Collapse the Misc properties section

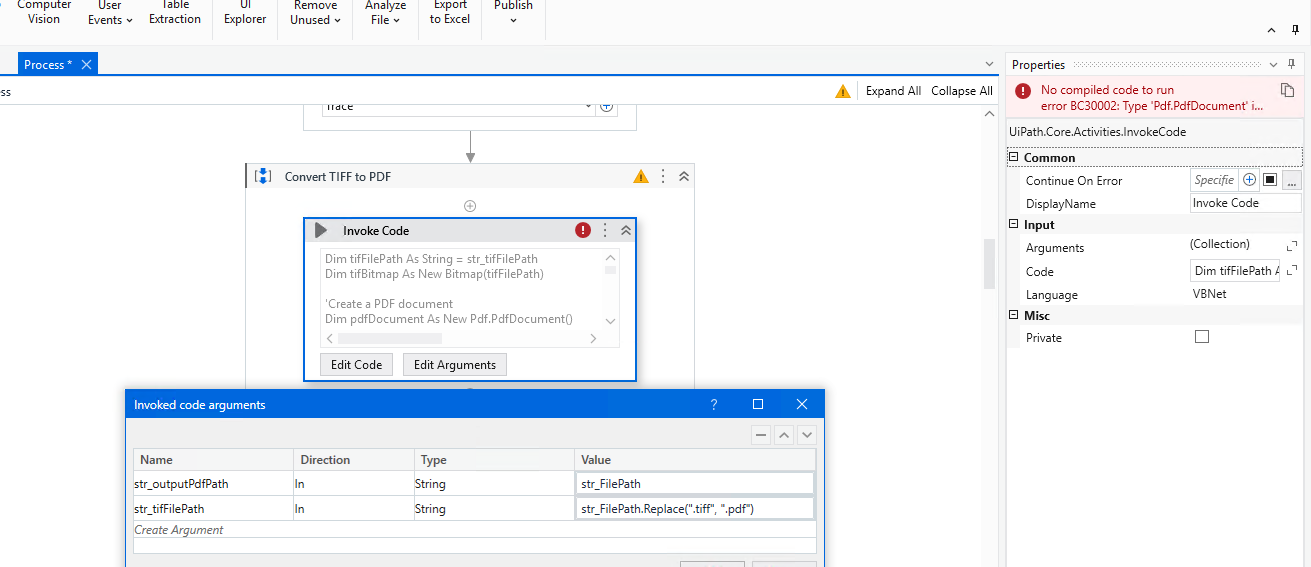[1014, 315]
